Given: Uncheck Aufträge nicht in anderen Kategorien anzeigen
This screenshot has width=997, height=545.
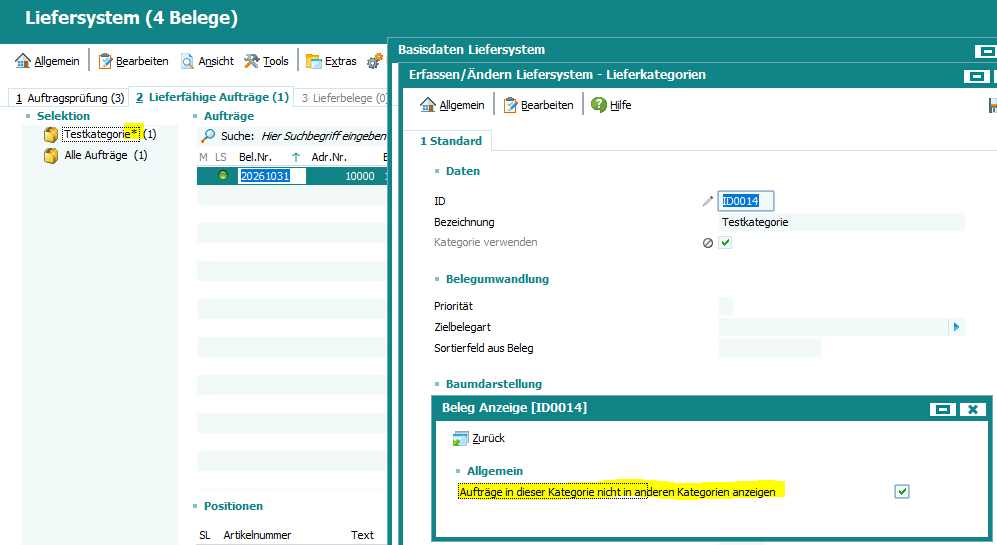Looking at the screenshot, I should pyautogui.click(x=902, y=491).
